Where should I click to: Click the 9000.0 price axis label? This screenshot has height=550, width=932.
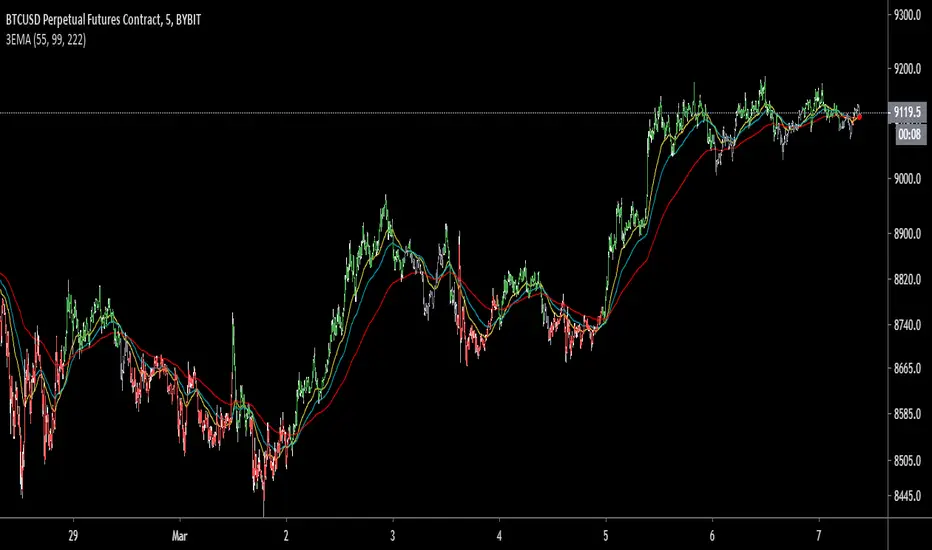click(x=908, y=178)
